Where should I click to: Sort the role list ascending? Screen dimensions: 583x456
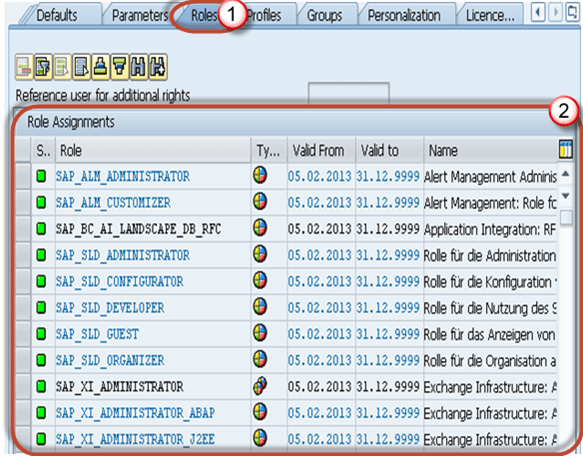[101, 67]
